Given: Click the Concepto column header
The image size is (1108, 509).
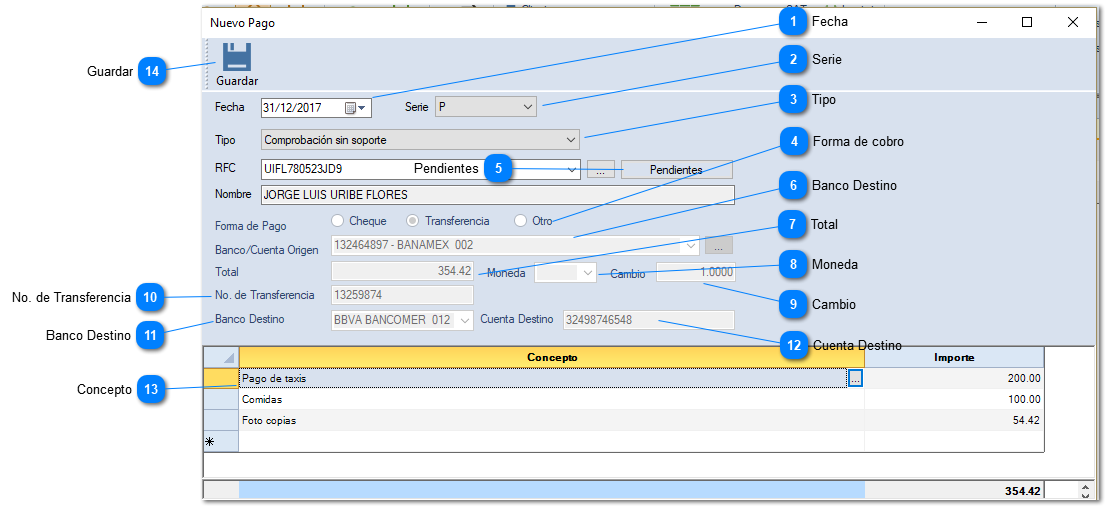Looking at the screenshot, I should click(x=551, y=357).
